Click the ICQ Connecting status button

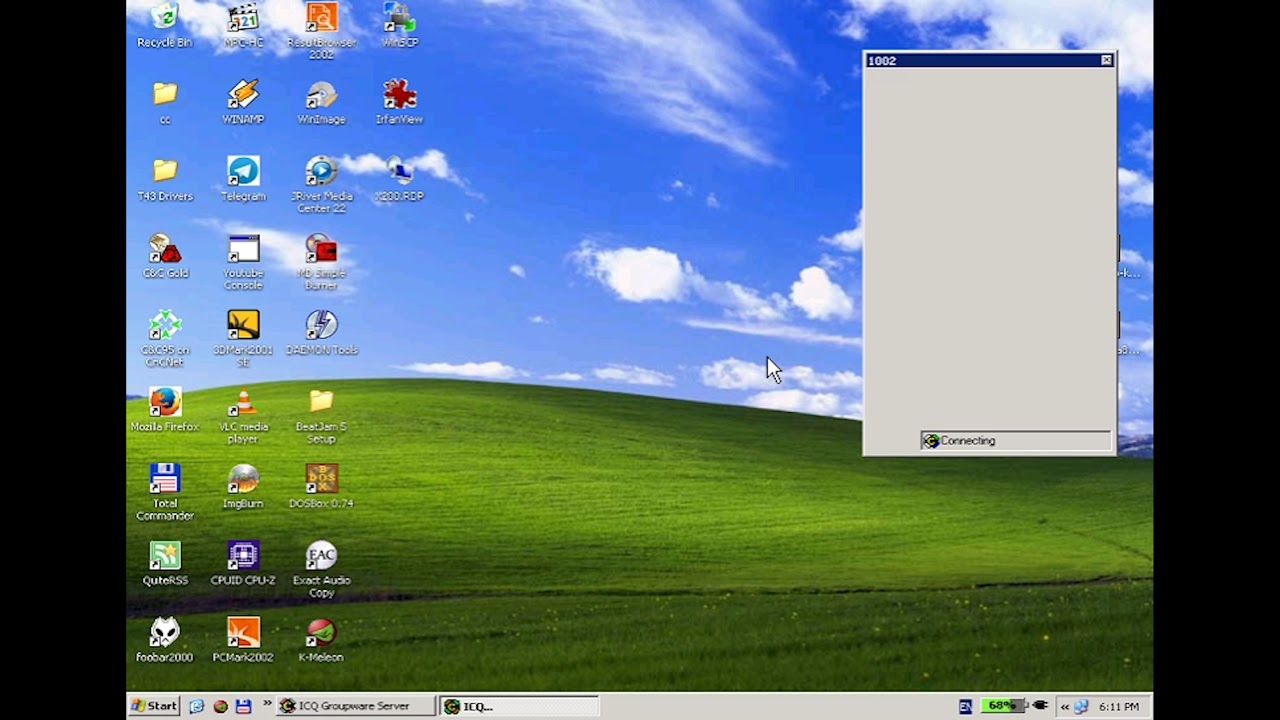(1015, 440)
